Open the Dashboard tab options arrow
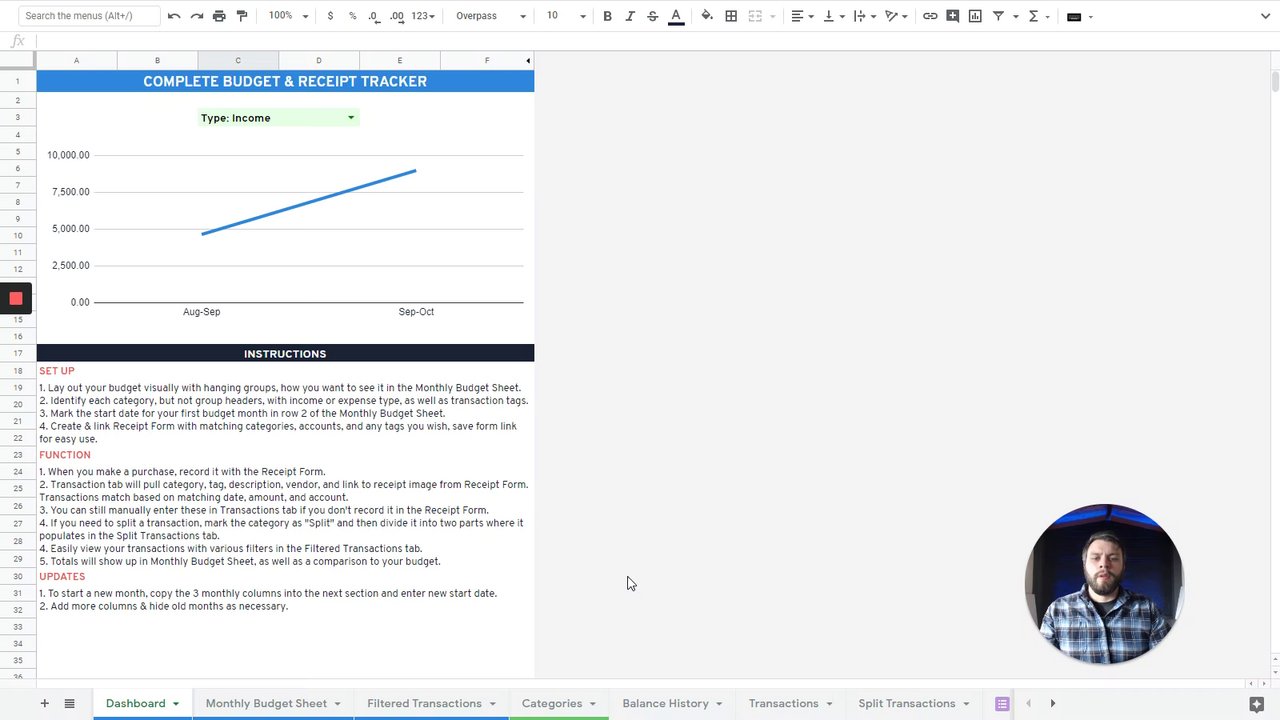The image size is (1280, 720). coord(176,704)
